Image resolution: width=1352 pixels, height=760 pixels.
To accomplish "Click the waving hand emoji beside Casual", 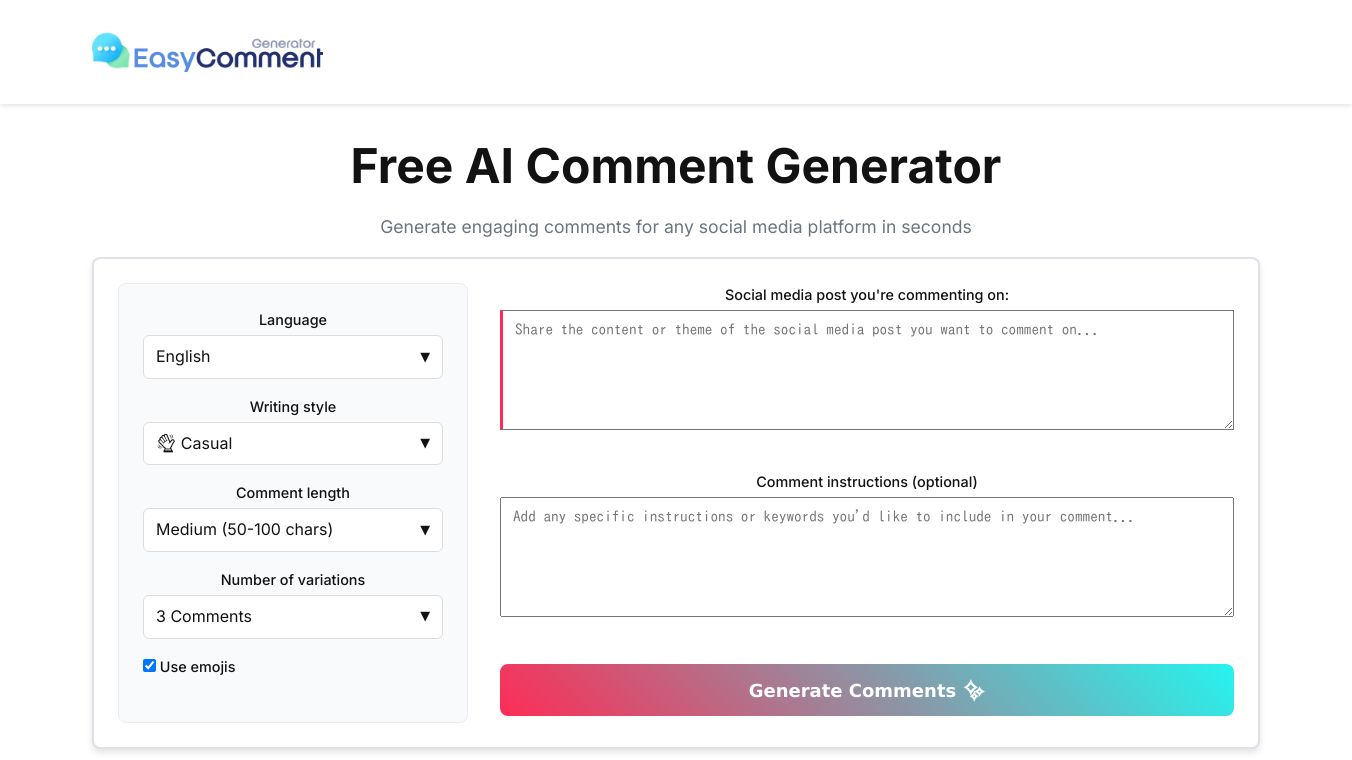I will click(x=166, y=443).
